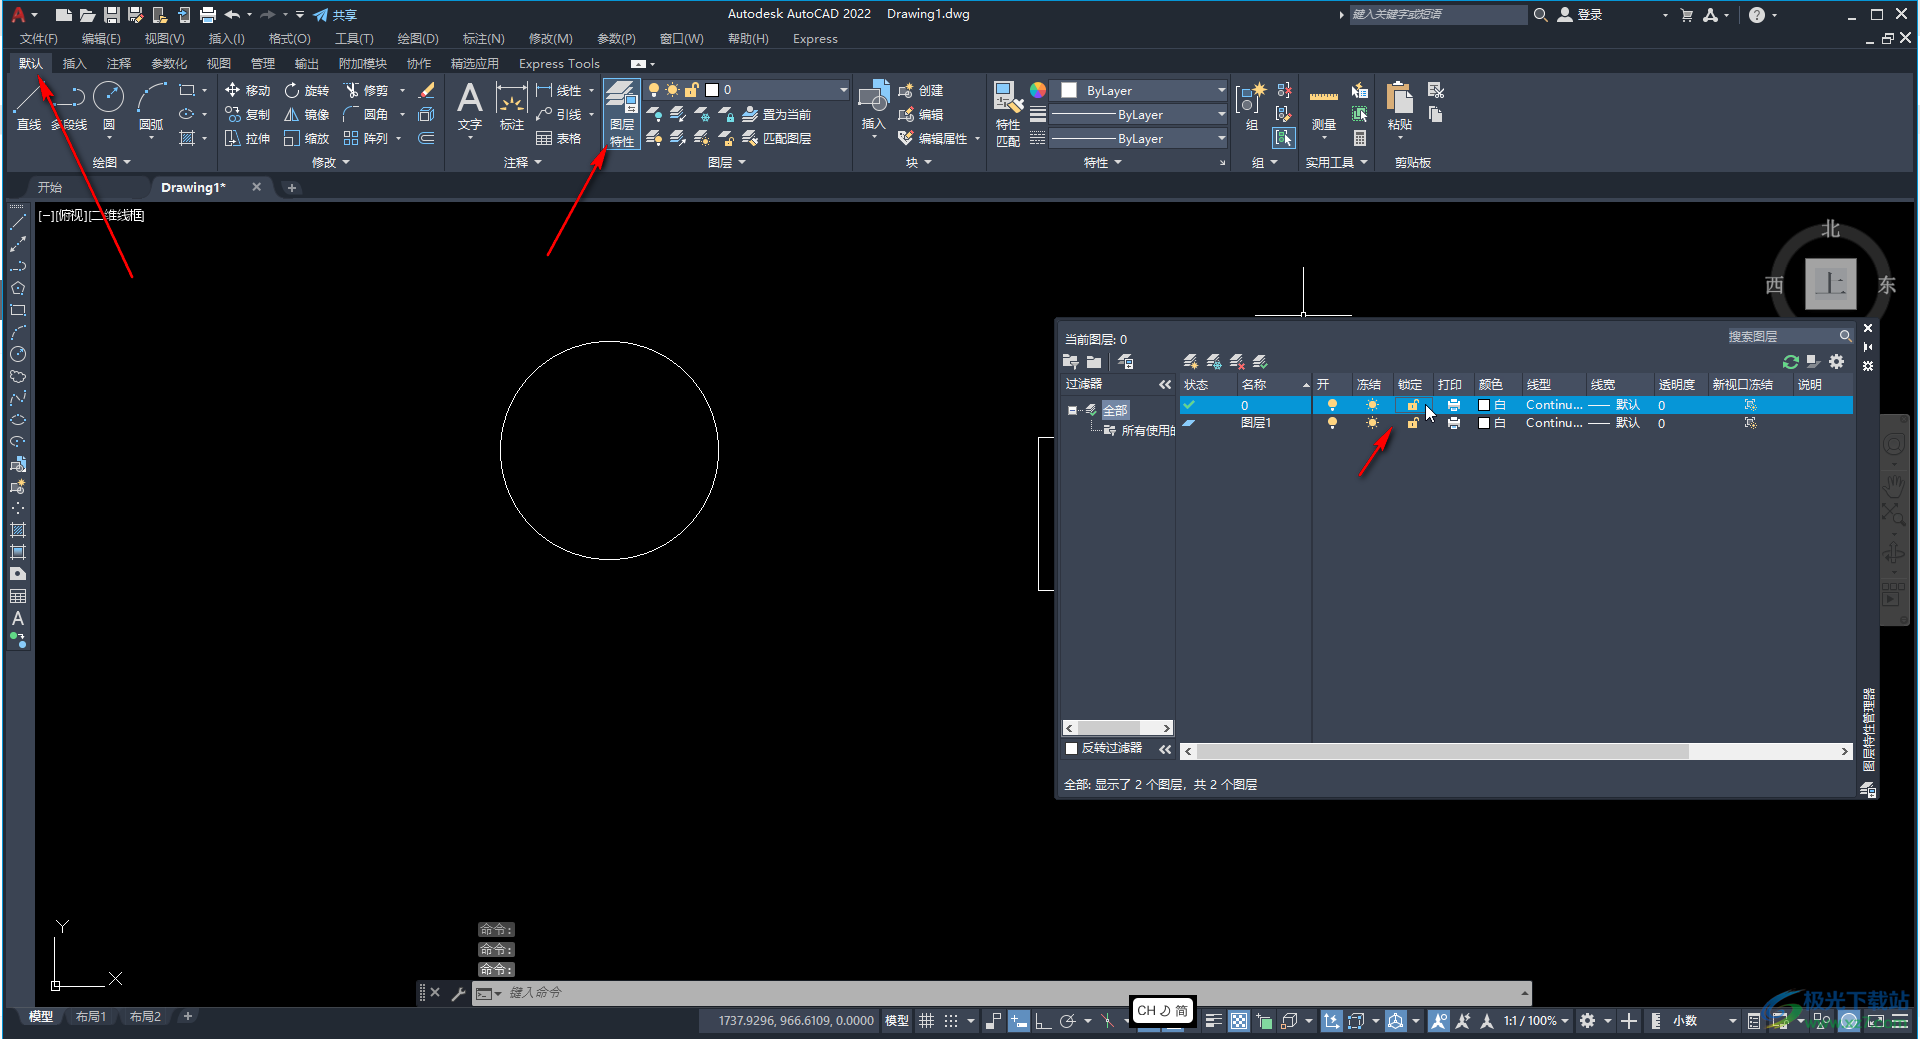Click color swatch for layer 0

1484,405
